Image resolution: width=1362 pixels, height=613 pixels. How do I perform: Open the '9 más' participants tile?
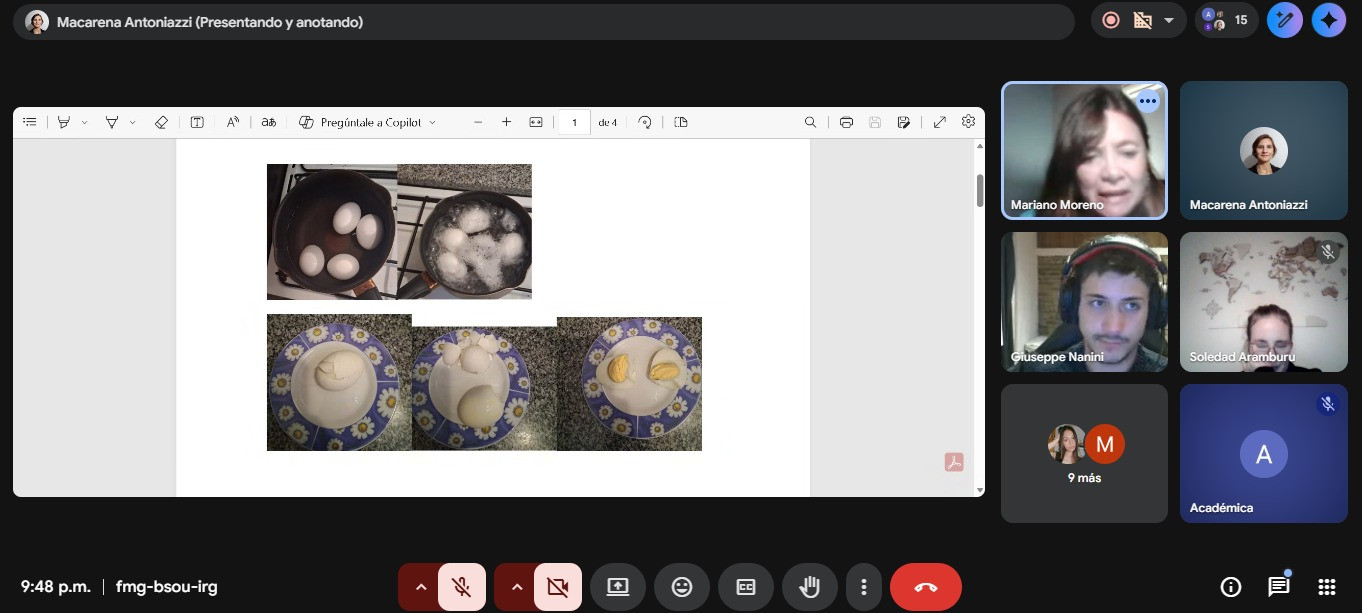tap(1084, 453)
